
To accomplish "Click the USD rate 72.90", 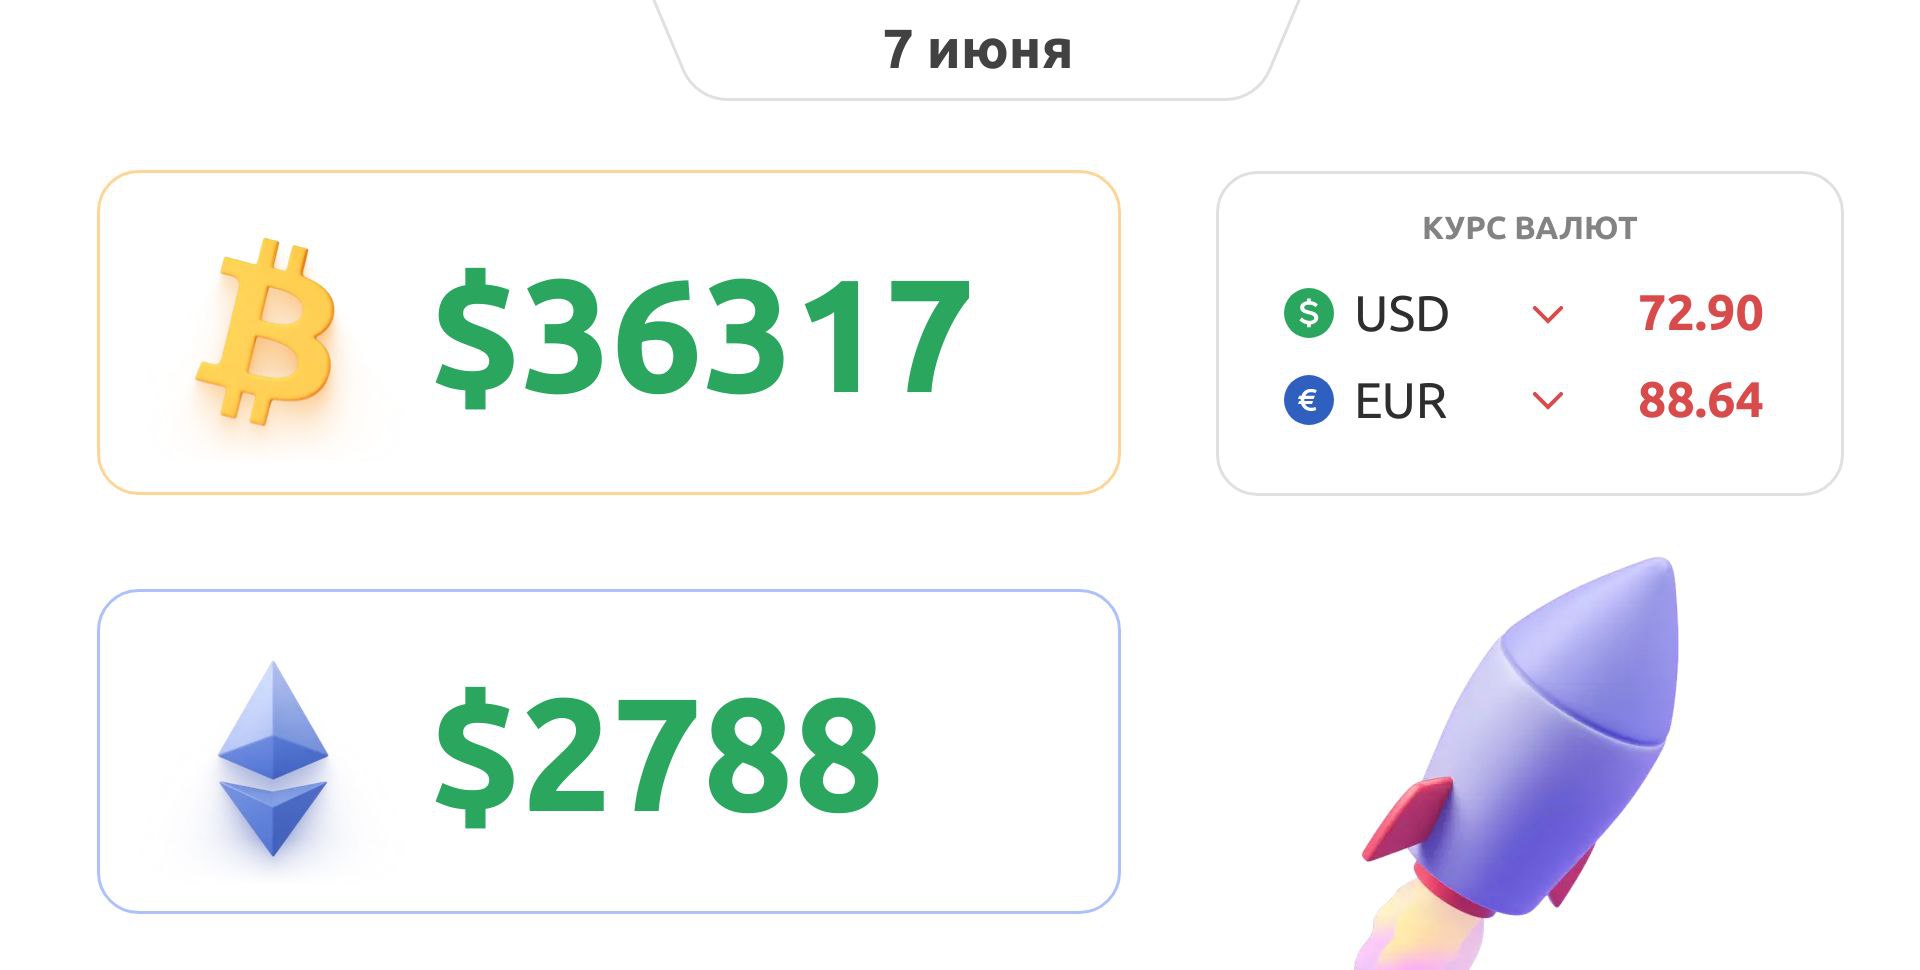I will [x=1700, y=313].
